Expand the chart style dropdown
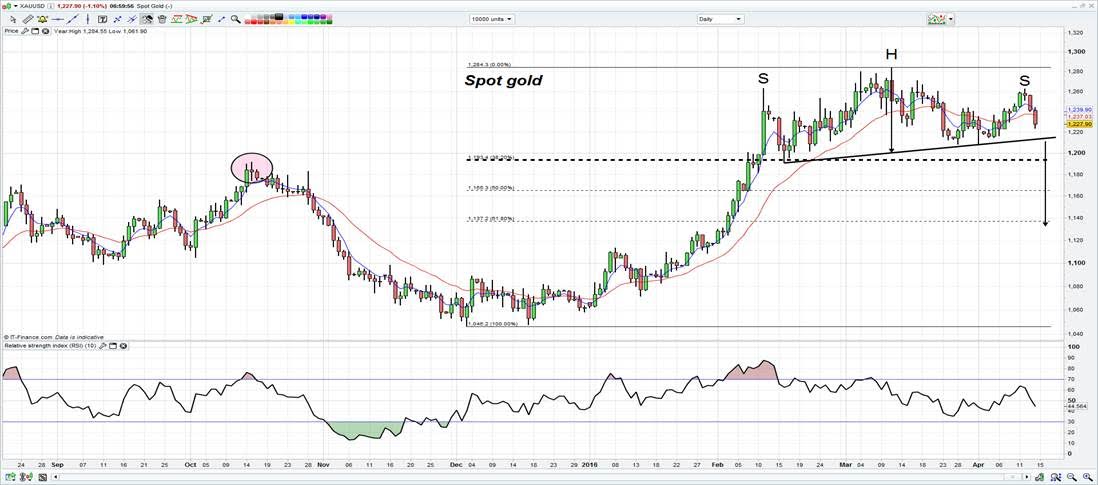 pyautogui.click(x=951, y=19)
